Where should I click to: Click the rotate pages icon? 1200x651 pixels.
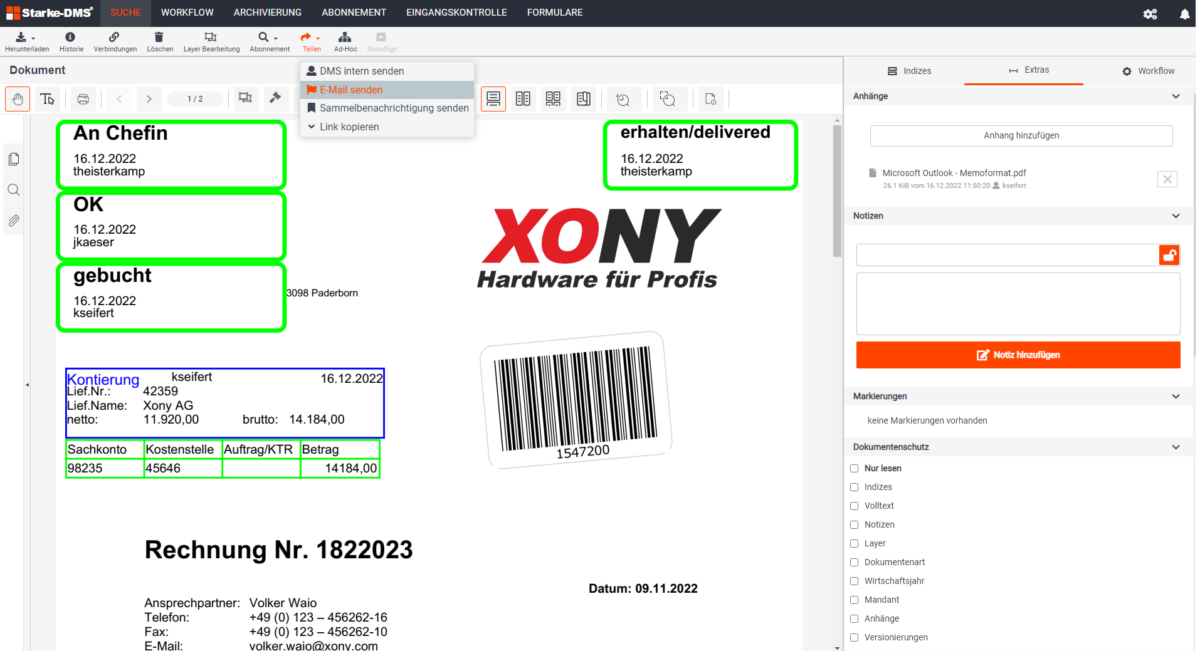tap(668, 99)
